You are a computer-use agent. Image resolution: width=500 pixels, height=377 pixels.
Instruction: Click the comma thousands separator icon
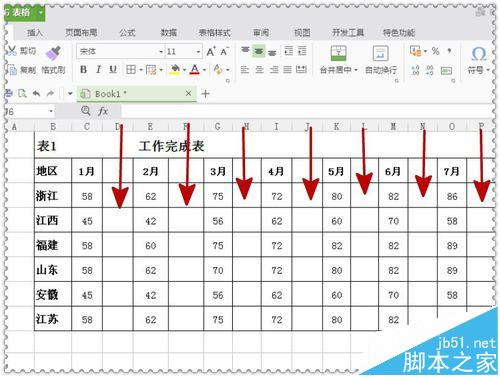pos(450,51)
